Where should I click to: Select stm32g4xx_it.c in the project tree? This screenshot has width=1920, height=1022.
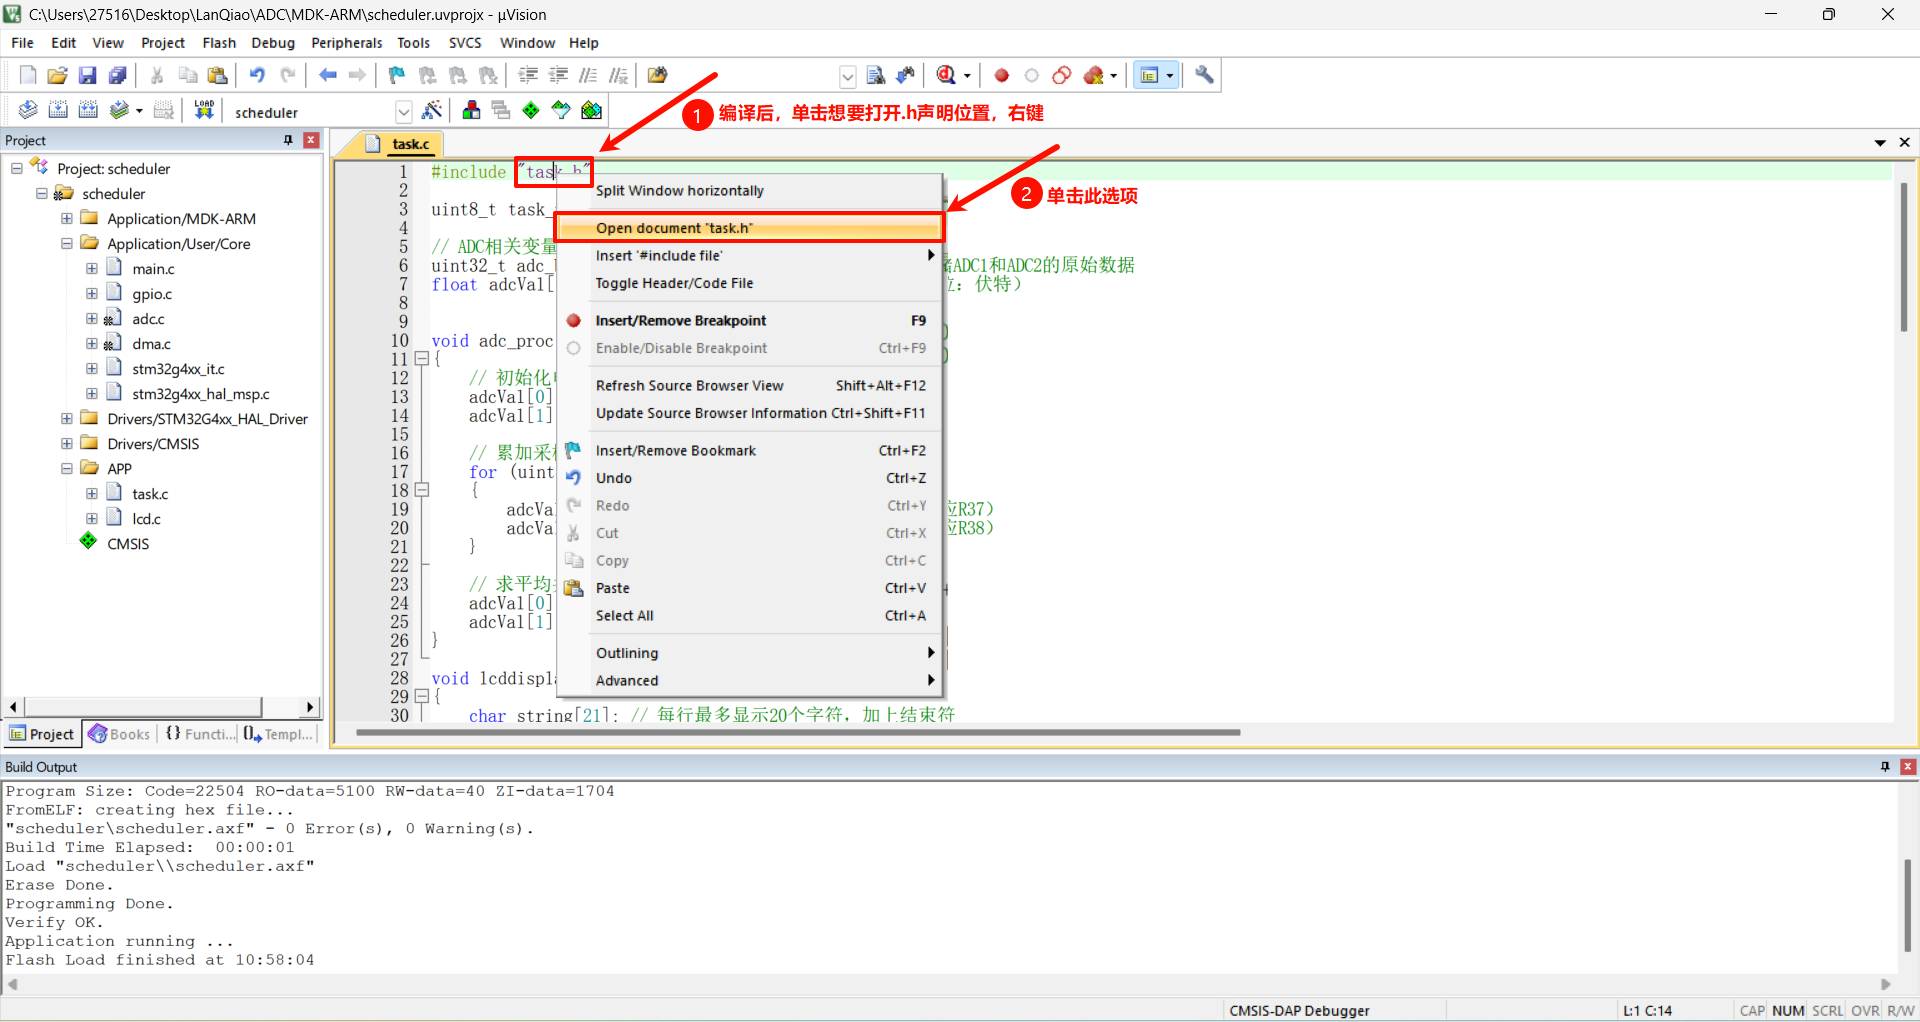[x=178, y=369]
